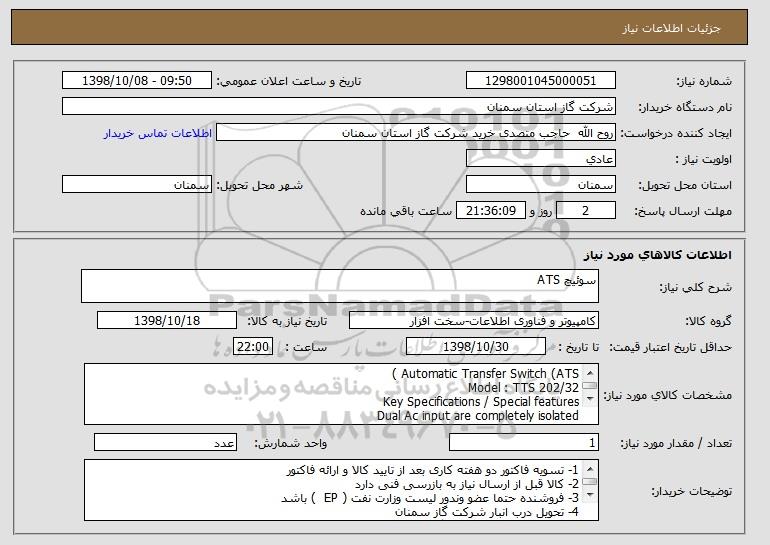Click the line Dual Ac input are completely isolated
770x545 pixels.
click(478, 416)
